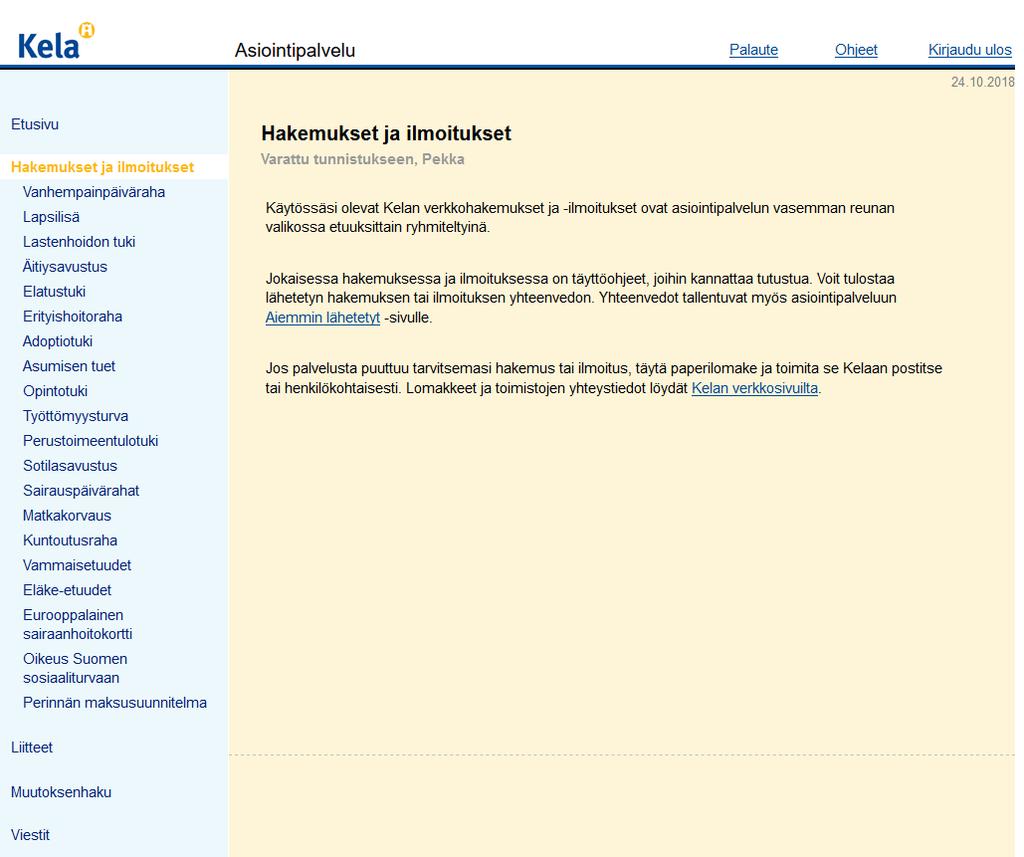The image size is (1024, 857).
Task: Open Äitiysavustus in sidebar
Action: 65,267
